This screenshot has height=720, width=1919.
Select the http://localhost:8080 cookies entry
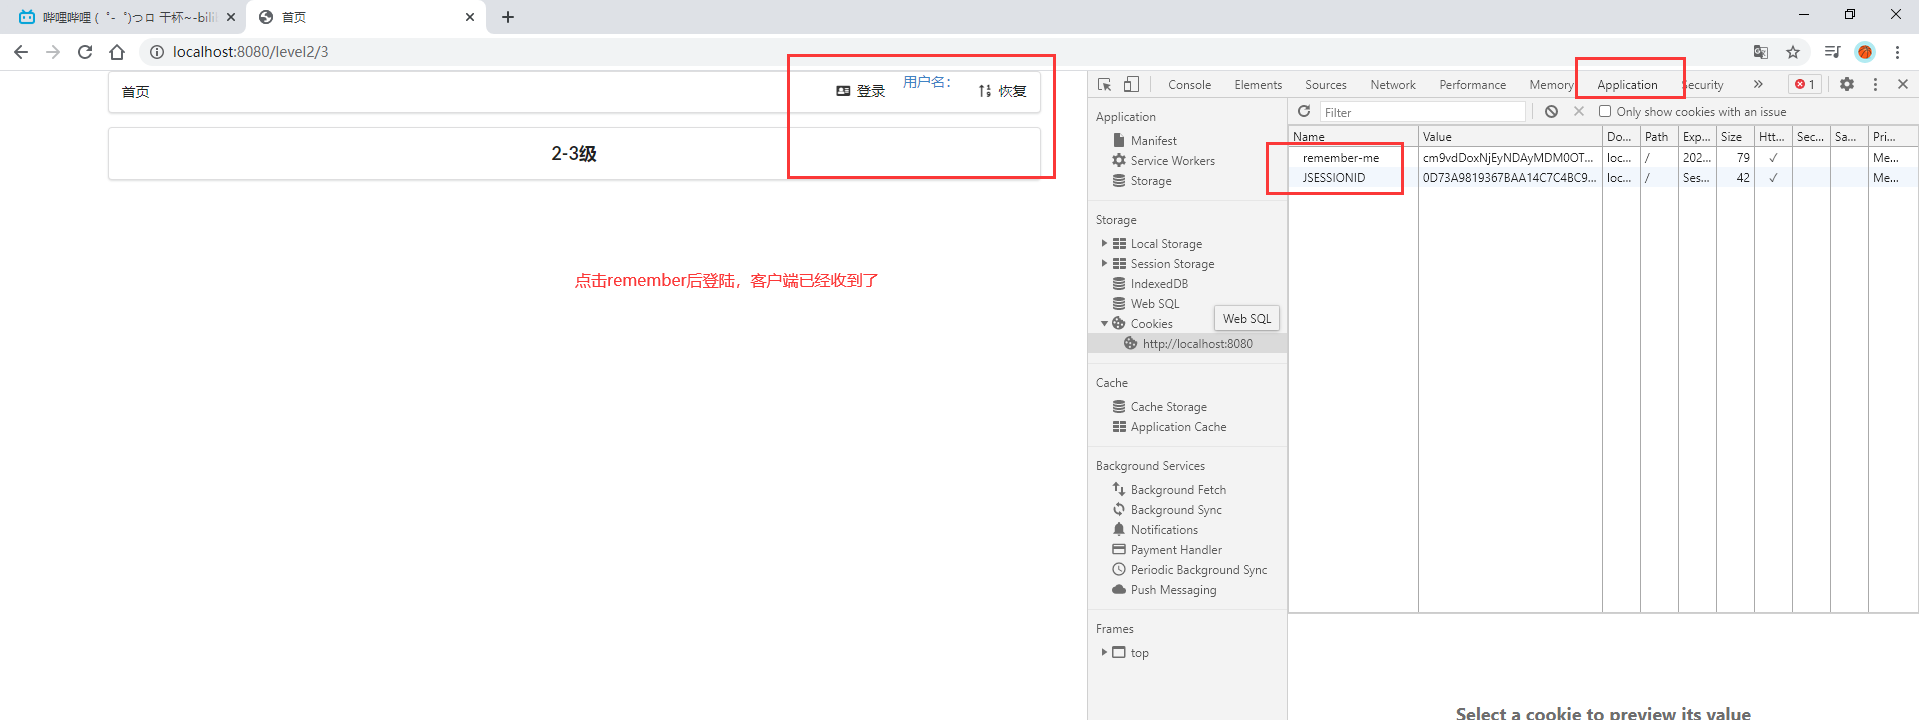[x=1188, y=344]
